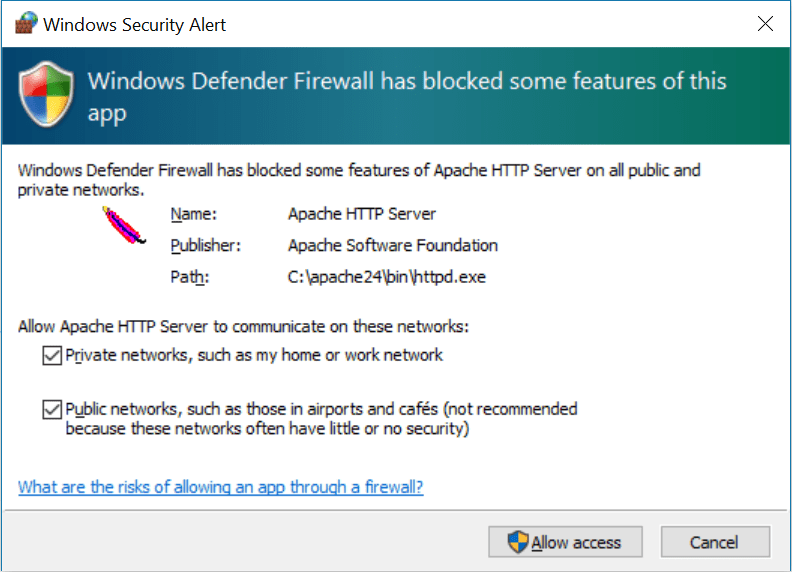
Task: Click the "Name:" field label
Action: pos(193,214)
